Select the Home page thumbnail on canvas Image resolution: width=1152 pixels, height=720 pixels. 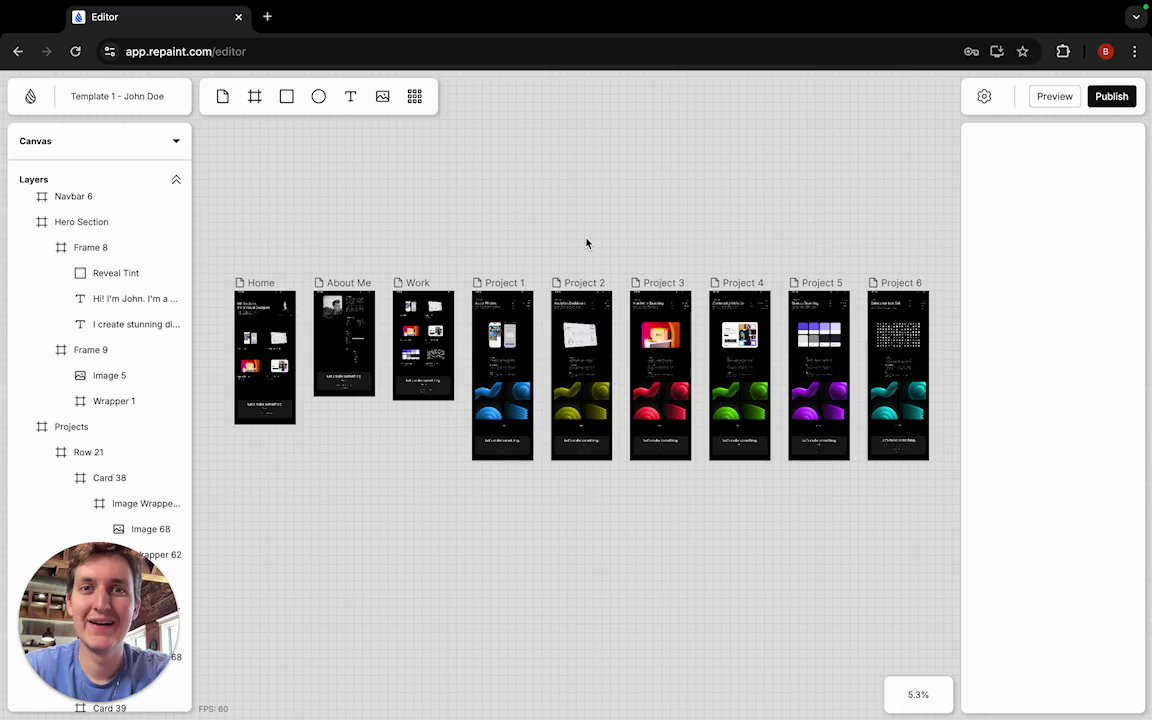(x=264, y=357)
